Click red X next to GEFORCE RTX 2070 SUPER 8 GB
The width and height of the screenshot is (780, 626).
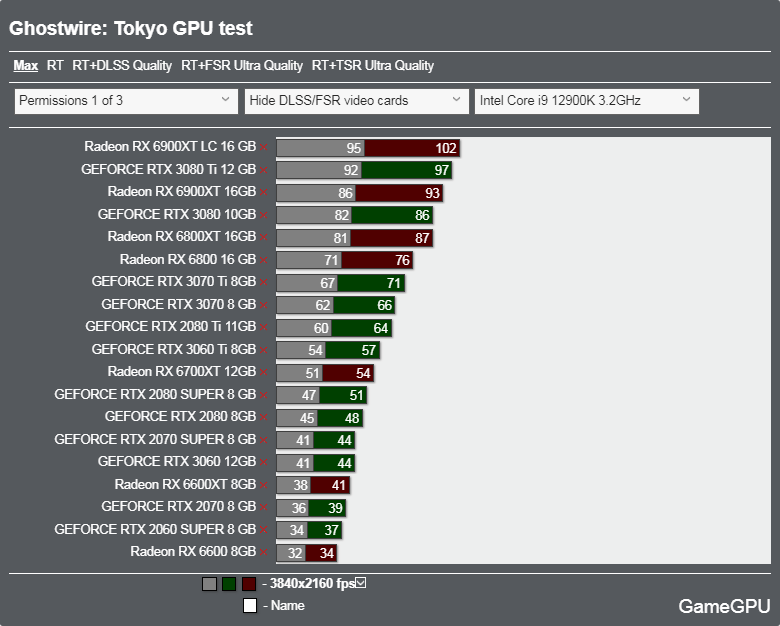point(264,440)
